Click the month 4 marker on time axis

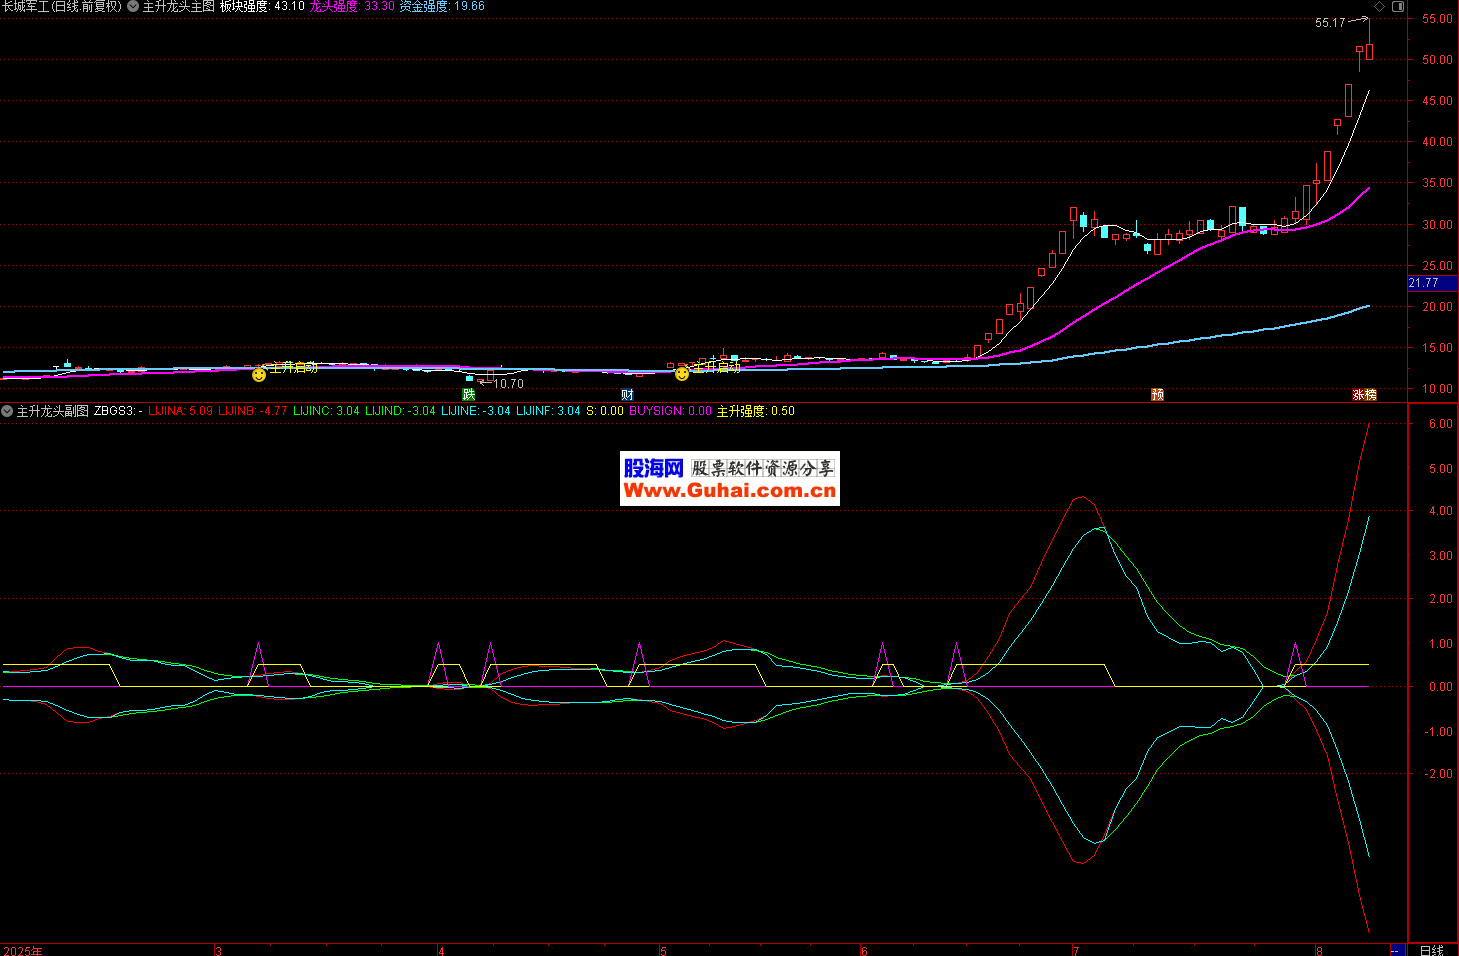point(441,950)
